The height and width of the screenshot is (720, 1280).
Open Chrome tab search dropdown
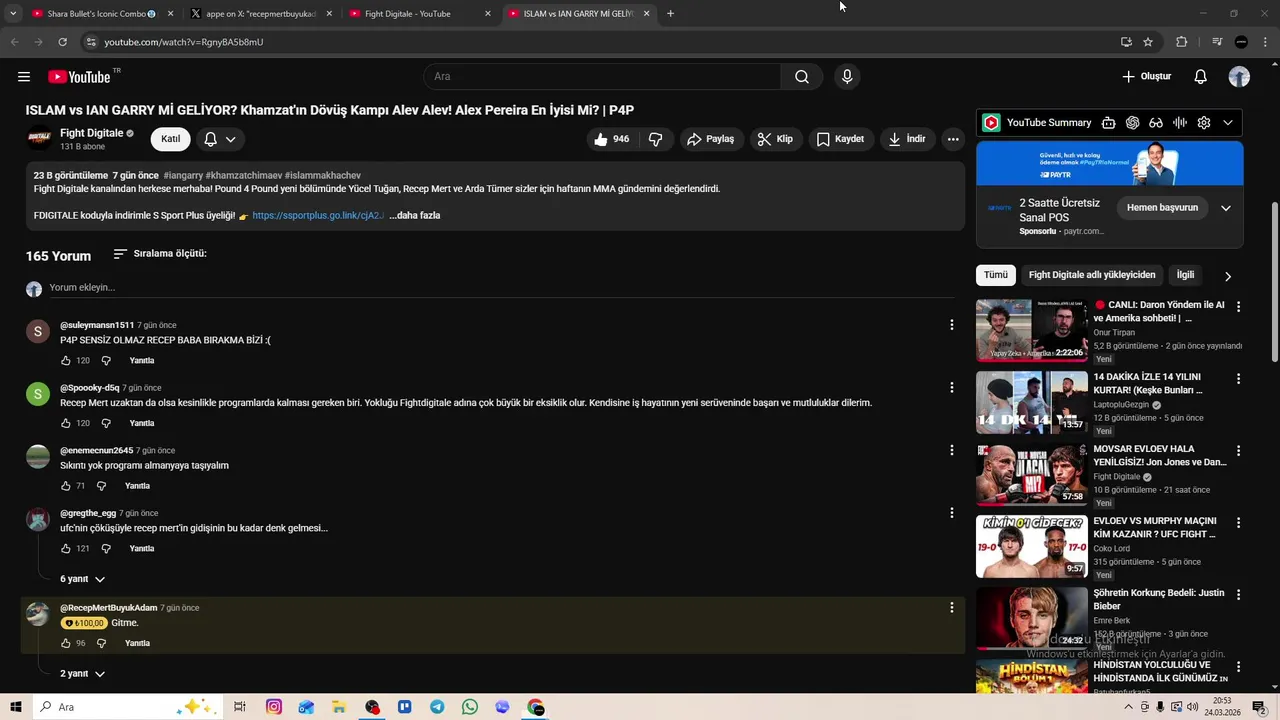[x=13, y=14]
